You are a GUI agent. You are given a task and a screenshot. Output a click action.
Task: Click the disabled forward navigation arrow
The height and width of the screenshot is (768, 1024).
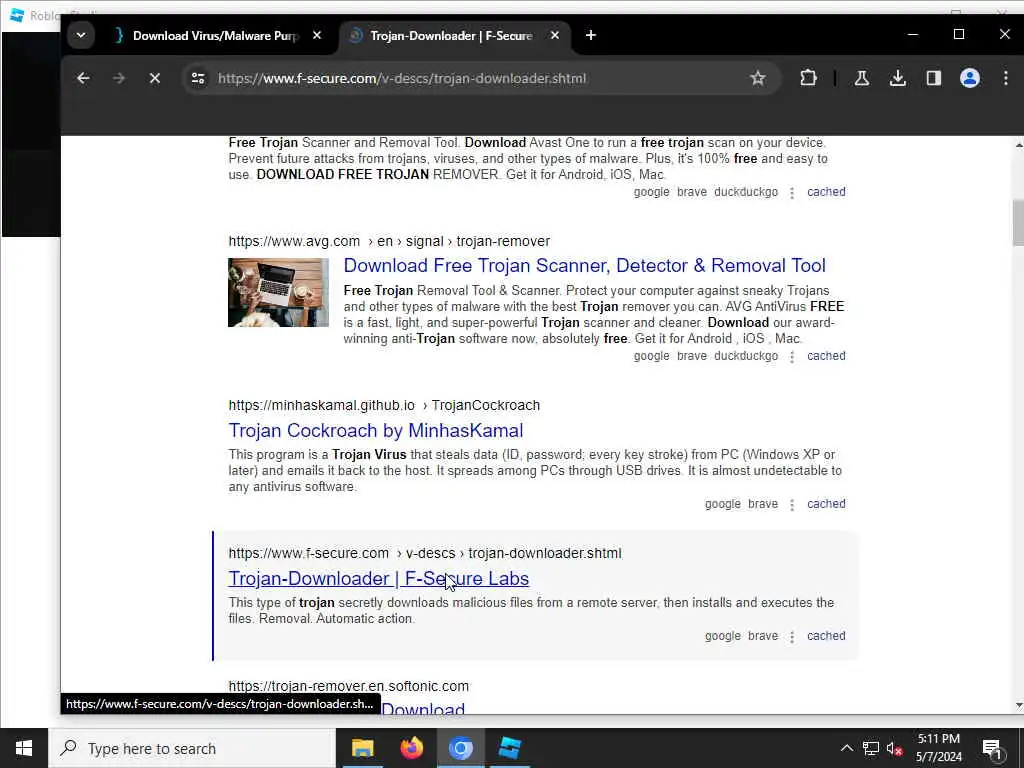[118, 78]
